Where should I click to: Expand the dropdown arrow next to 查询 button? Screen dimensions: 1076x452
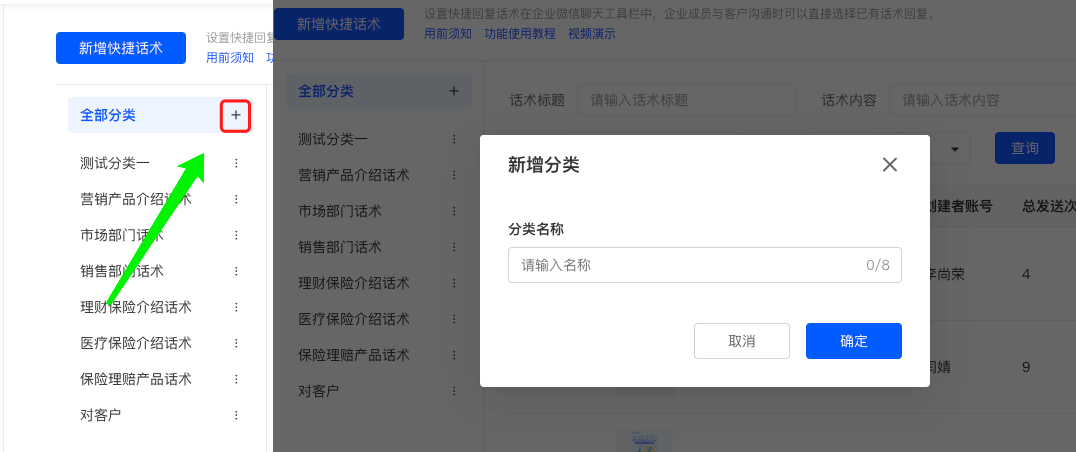pyautogui.click(x=955, y=149)
